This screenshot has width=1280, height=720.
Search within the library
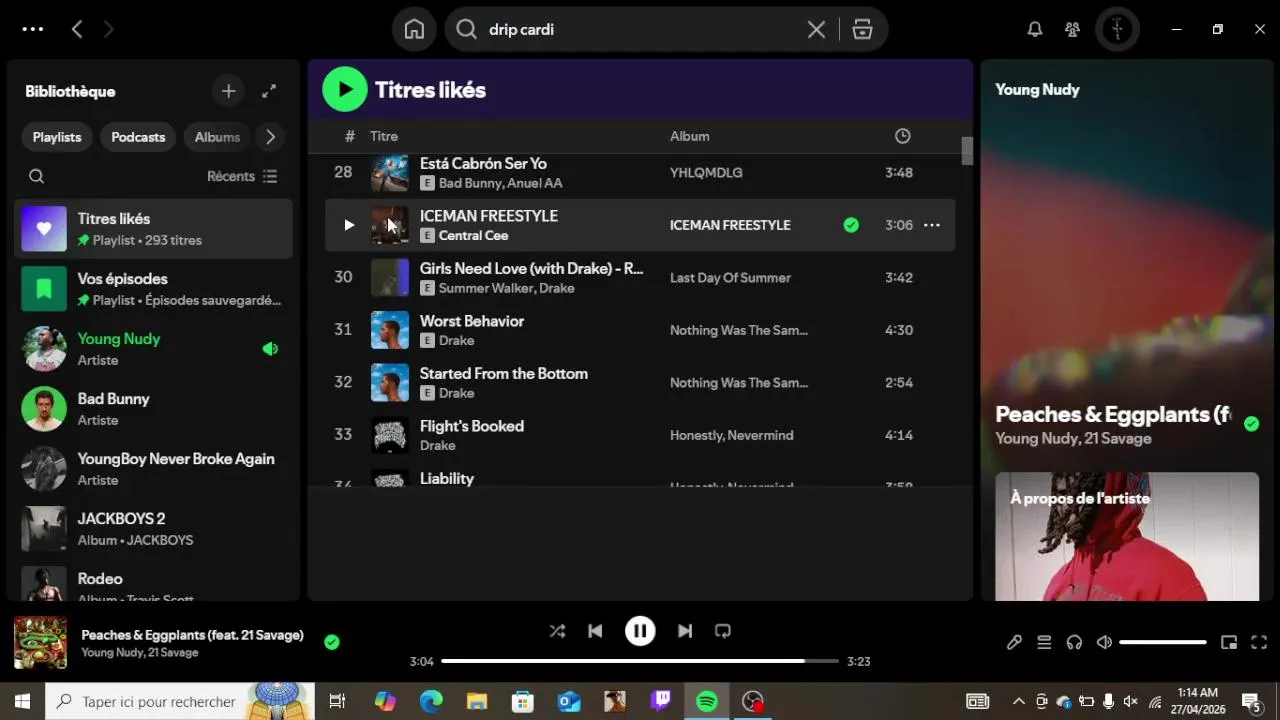(x=36, y=176)
